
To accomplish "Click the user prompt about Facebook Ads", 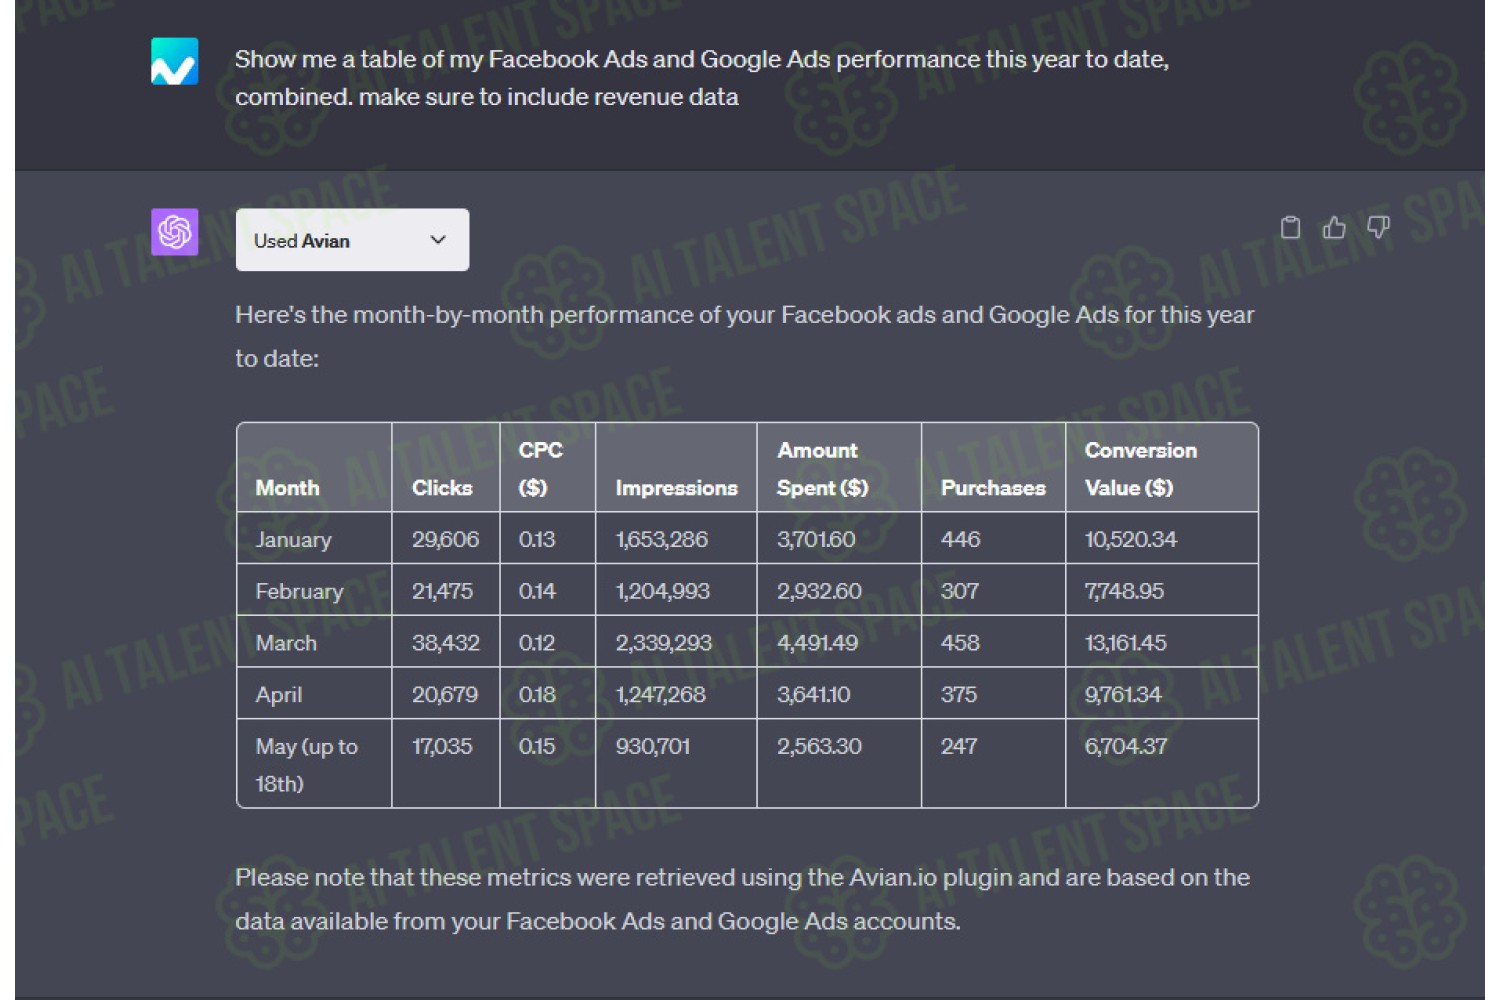I will coord(701,78).
